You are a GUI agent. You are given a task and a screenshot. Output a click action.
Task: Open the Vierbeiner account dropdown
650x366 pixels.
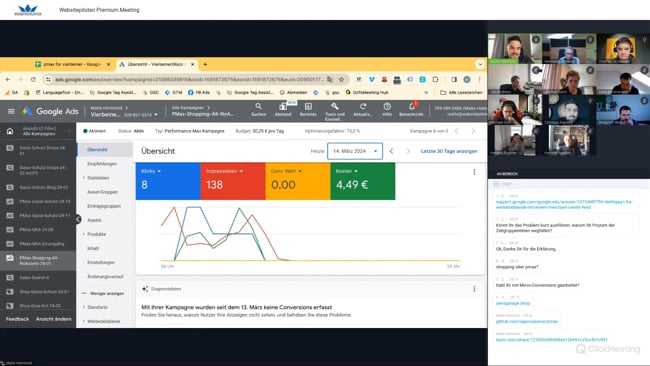(x=124, y=114)
